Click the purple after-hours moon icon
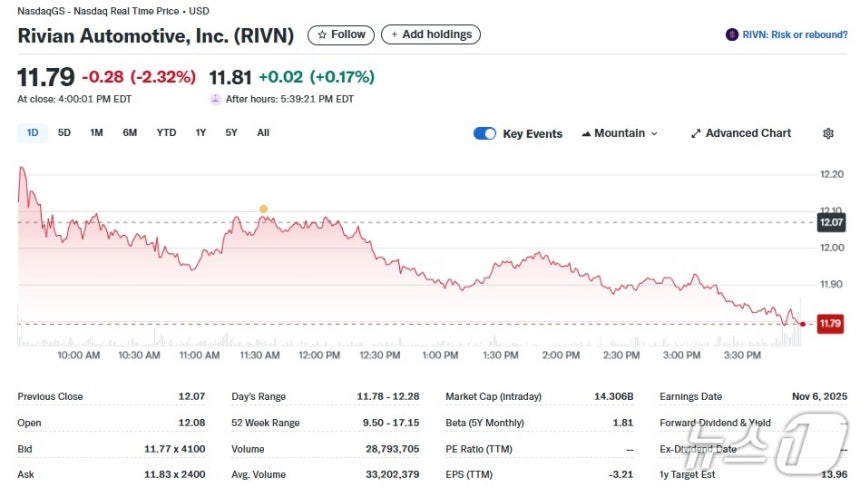 [216, 99]
